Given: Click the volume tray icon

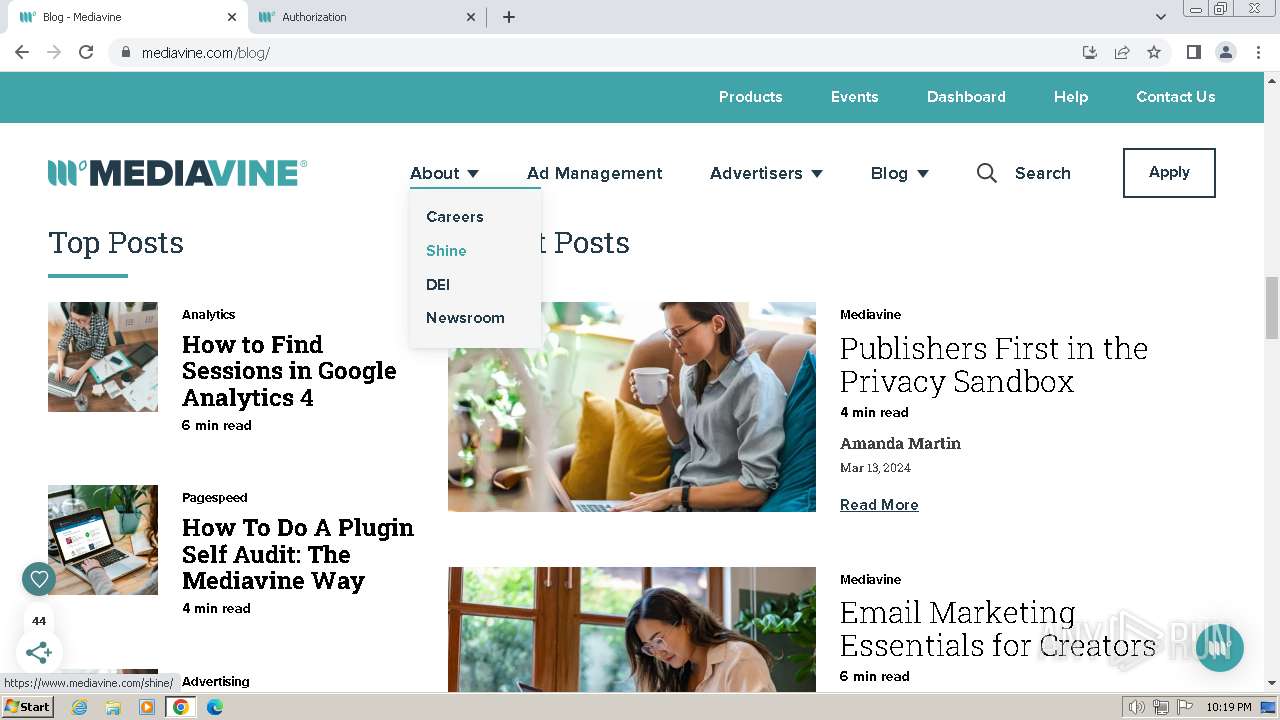Looking at the screenshot, I should pos(1137,707).
